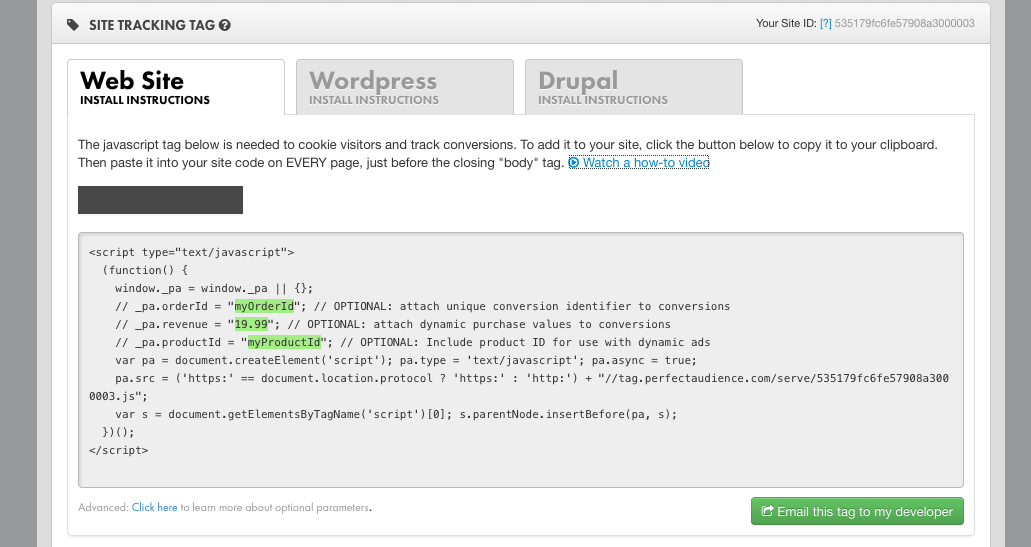Click the play icon before Watch a how-to video
Screen dimensions: 1031x547
pos(574,162)
